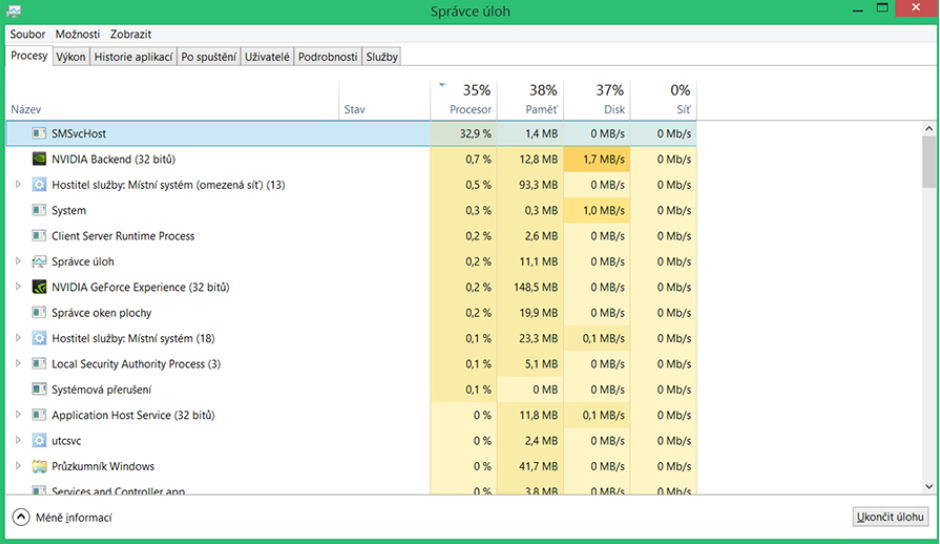The image size is (940, 544).
Task: Expand the Průzkumník Windows process tree
Action: 18,466
